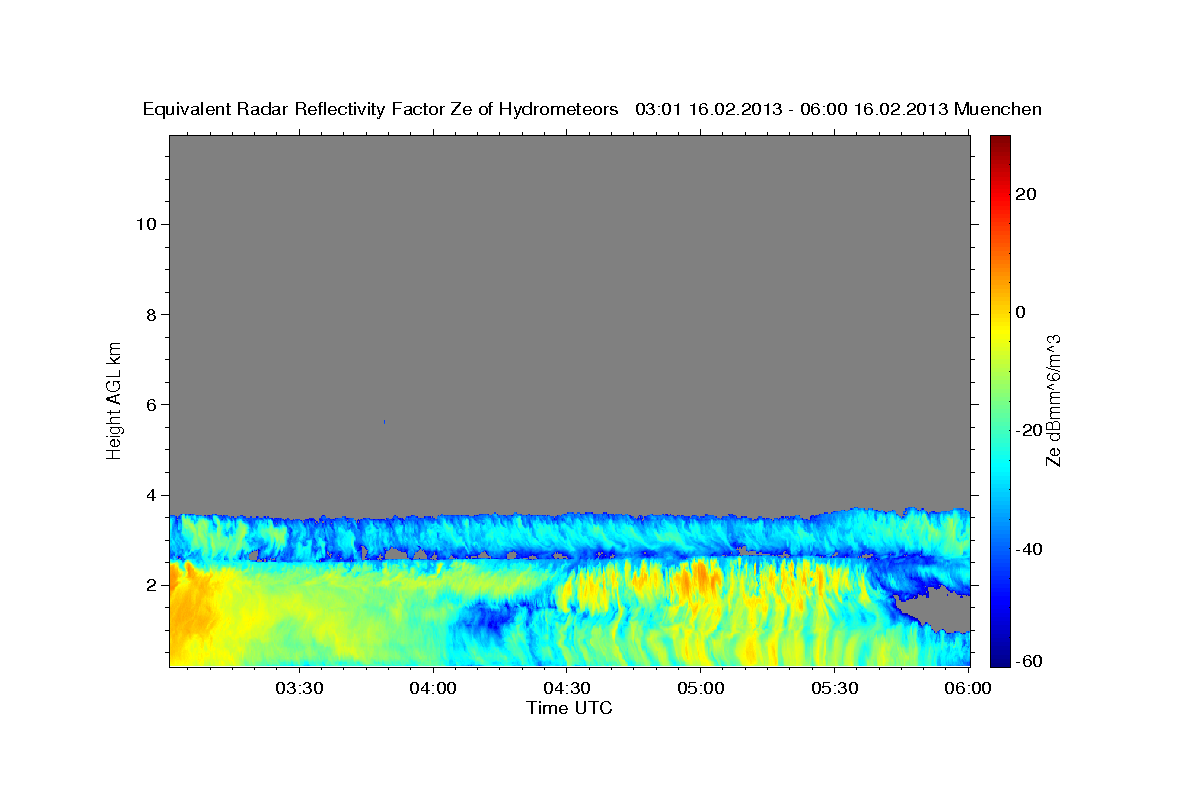Click the colorbar value 20

coord(1027,194)
